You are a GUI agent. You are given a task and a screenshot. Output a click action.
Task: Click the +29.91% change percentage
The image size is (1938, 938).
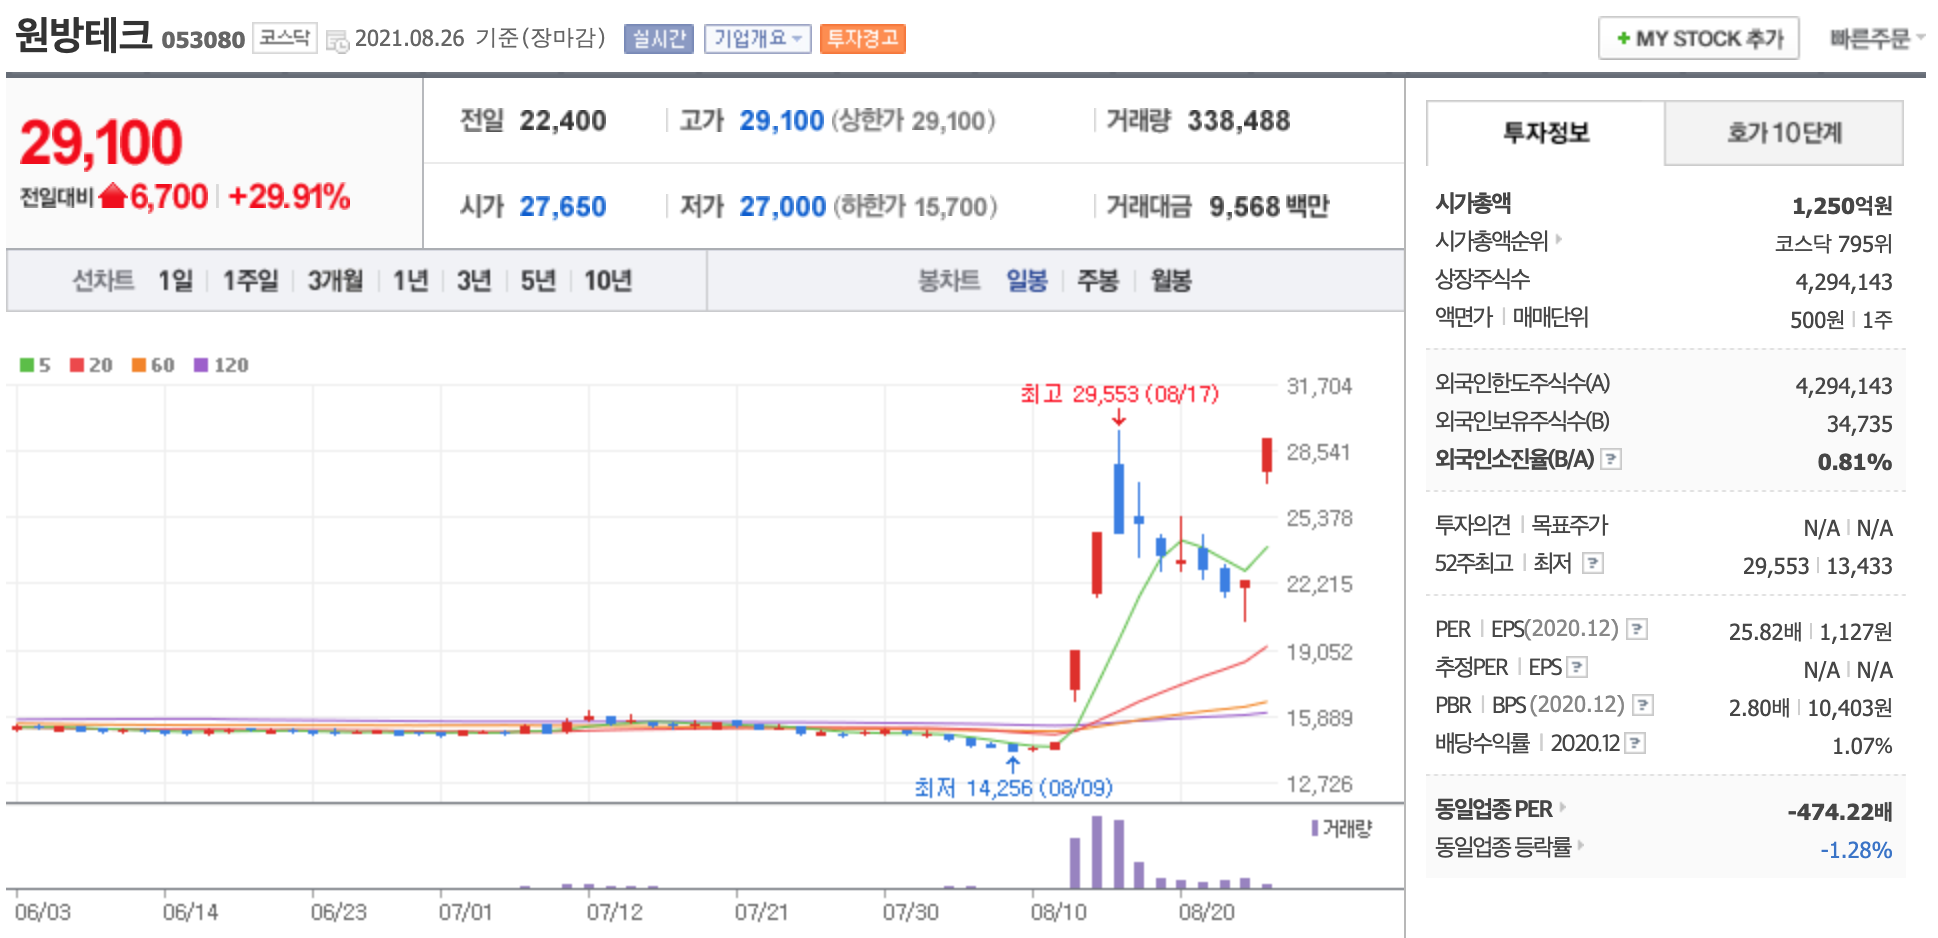click(x=289, y=196)
